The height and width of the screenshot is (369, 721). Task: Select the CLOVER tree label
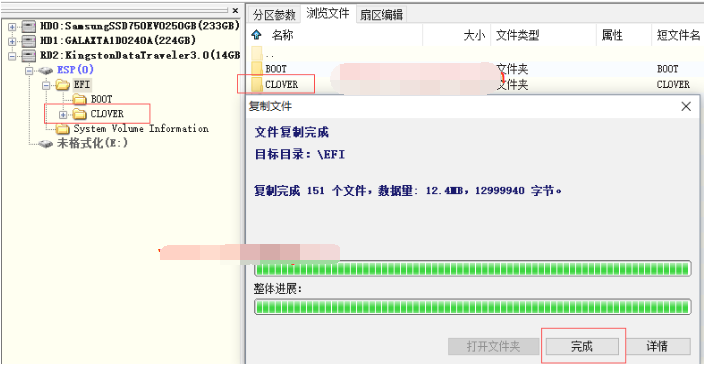[x=107, y=114]
